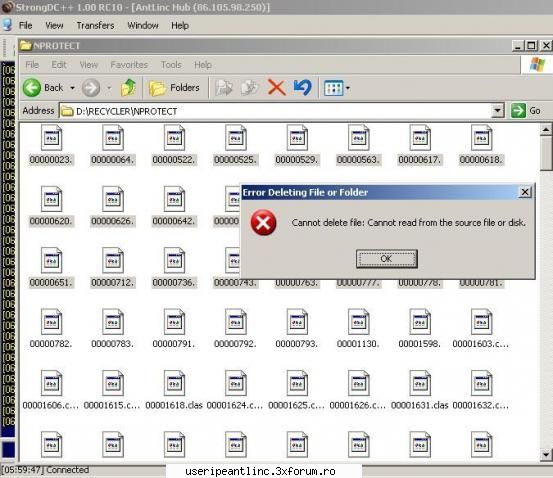Select file 00000023 icon
Screen dimensions: 553x478
click(51, 138)
